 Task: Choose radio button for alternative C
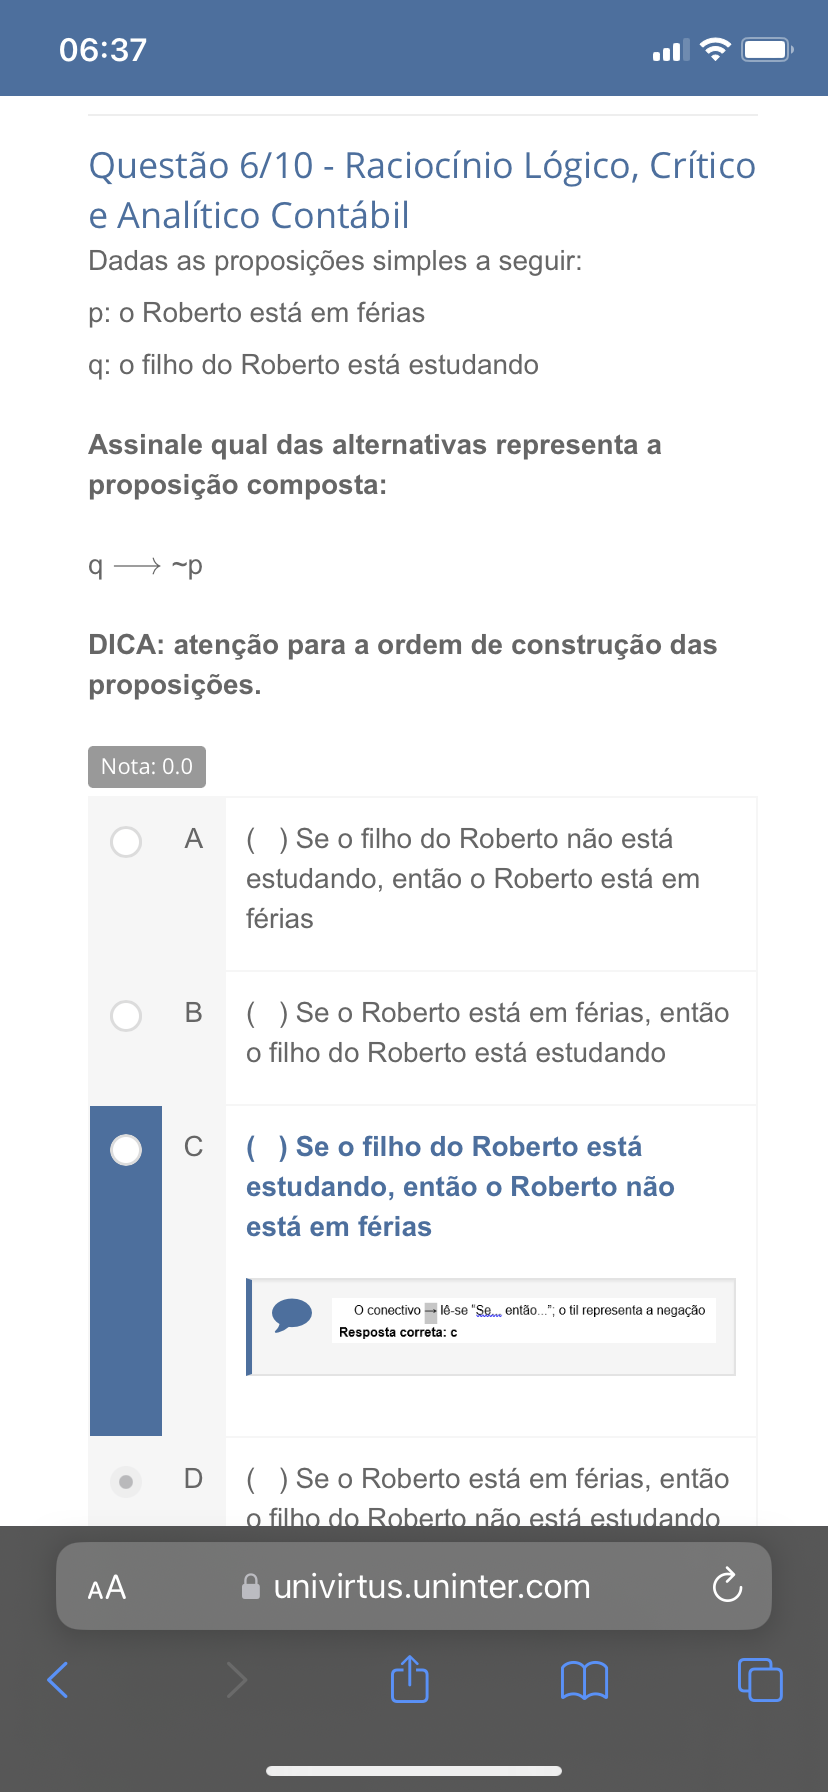point(126,1150)
